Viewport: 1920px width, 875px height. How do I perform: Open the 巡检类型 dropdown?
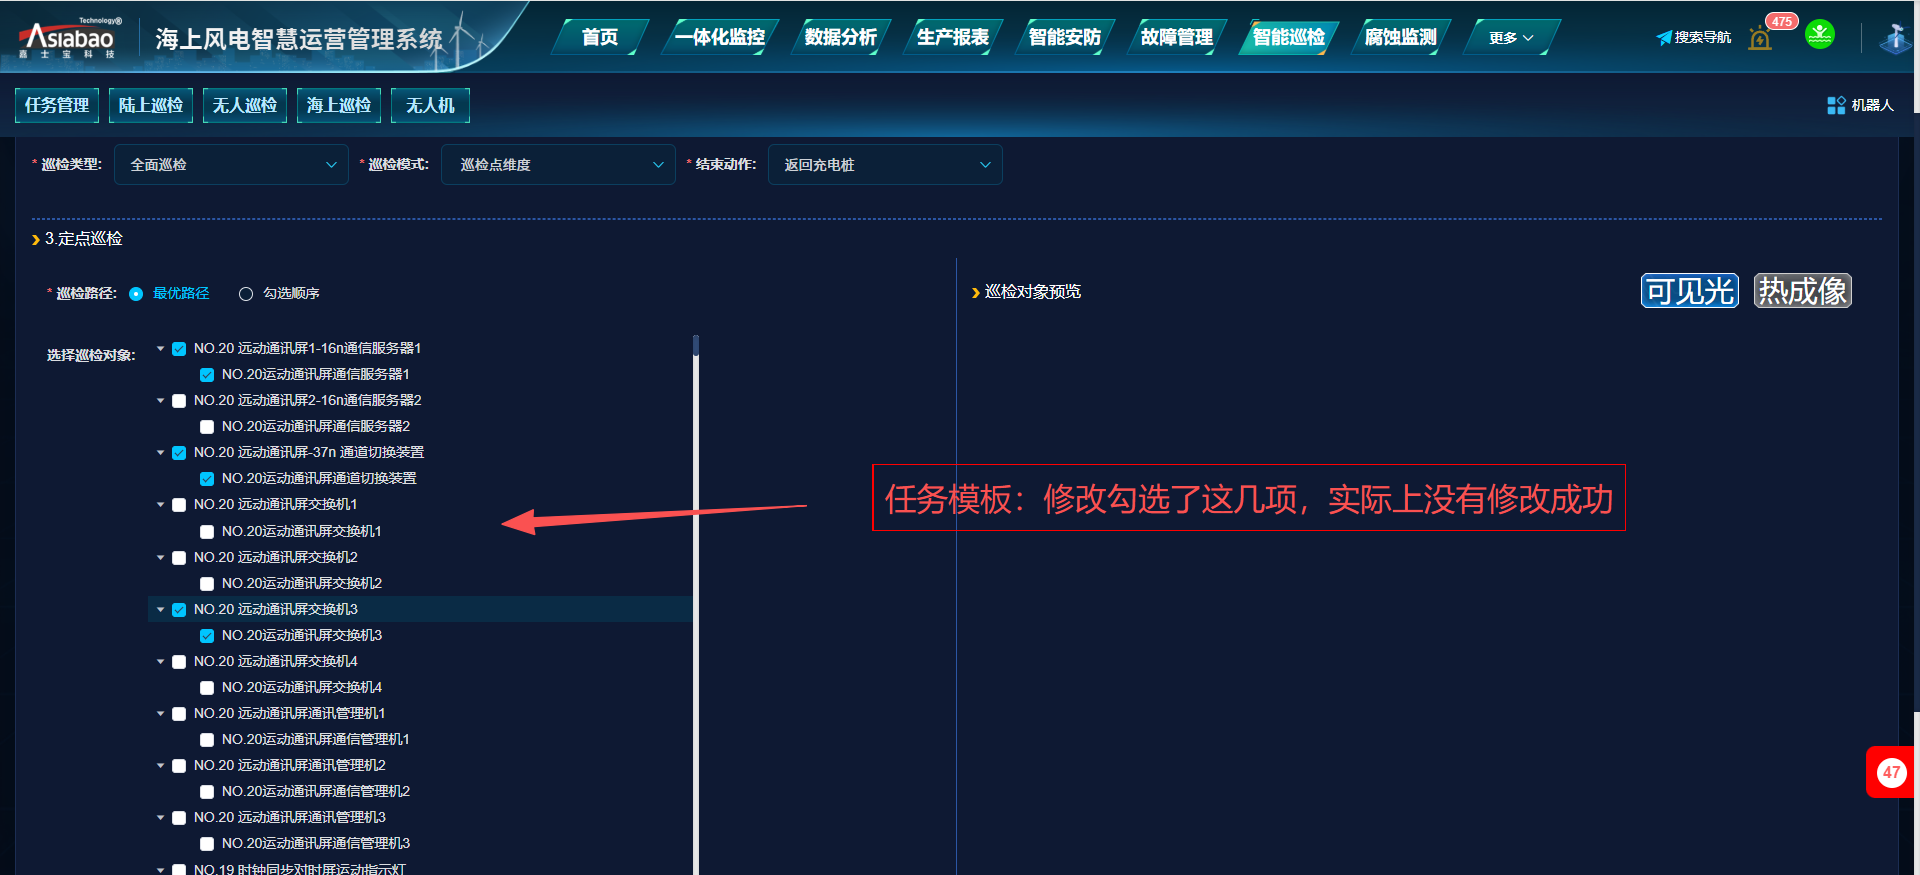pos(231,165)
